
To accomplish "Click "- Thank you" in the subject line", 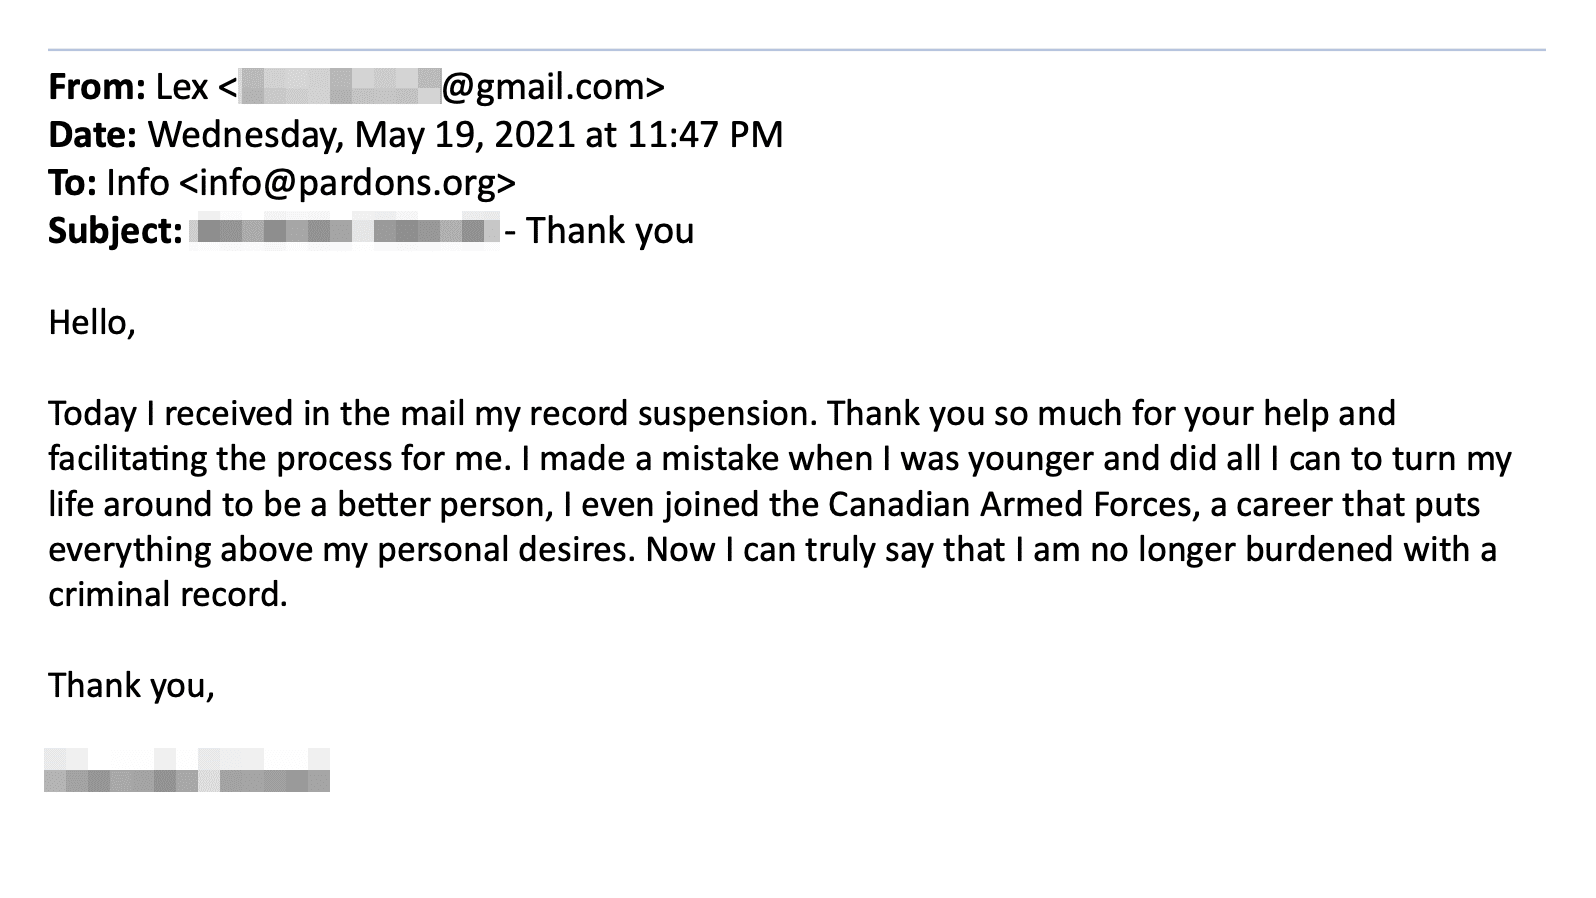I will point(599,231).
